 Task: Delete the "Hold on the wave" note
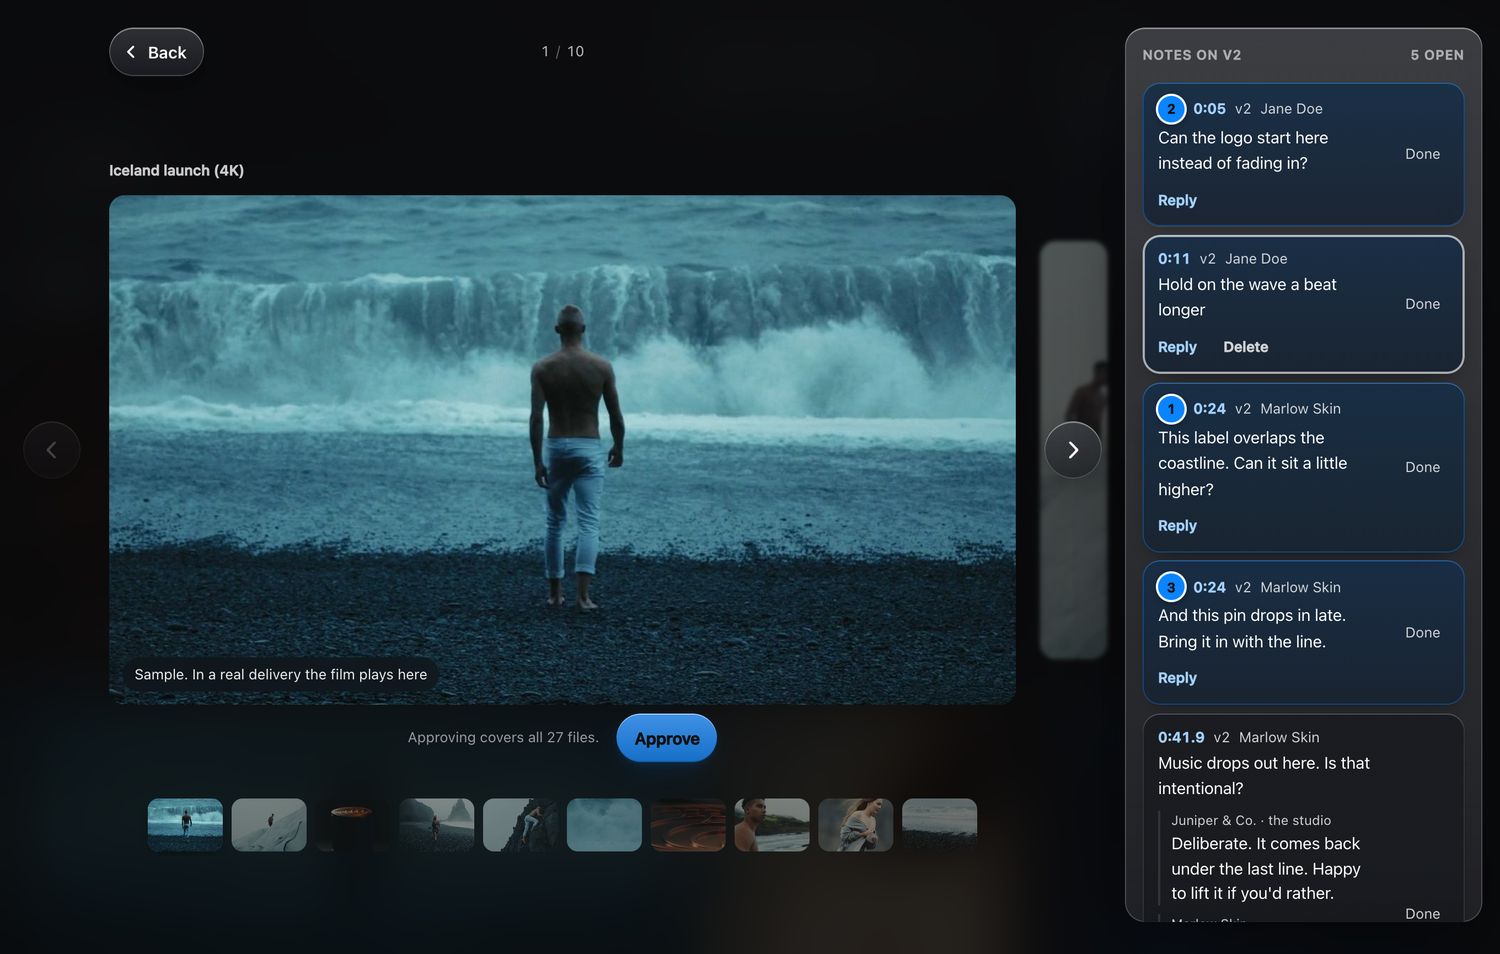tap(1245, 347)
